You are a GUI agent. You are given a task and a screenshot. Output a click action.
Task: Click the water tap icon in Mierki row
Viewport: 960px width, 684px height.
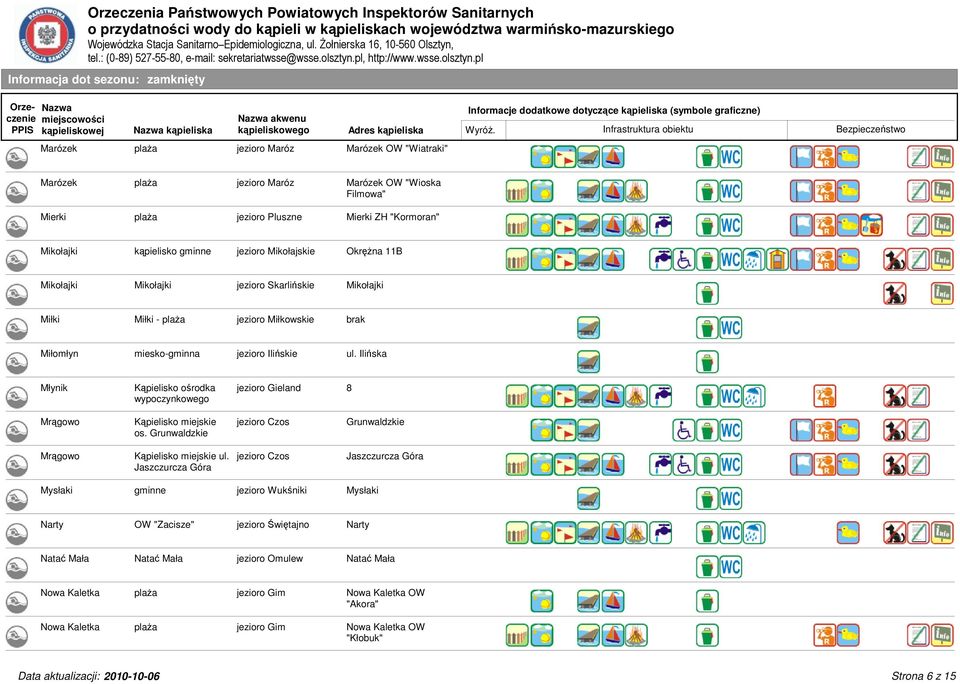pyautogui.click(x=661, y=225)
